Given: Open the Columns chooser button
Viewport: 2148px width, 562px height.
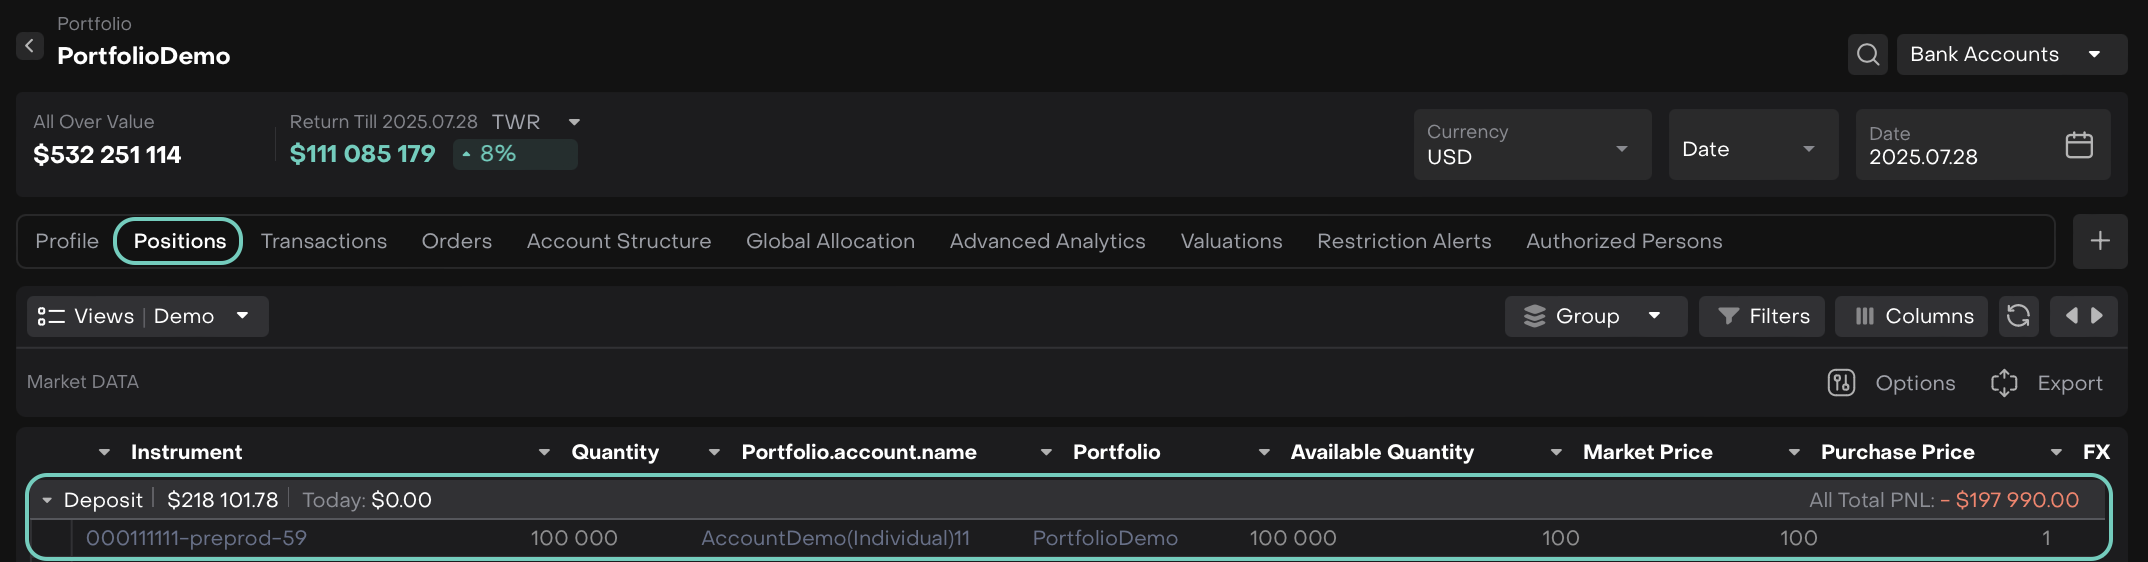Looking at the screenshot, I should tap(1912, 316).
